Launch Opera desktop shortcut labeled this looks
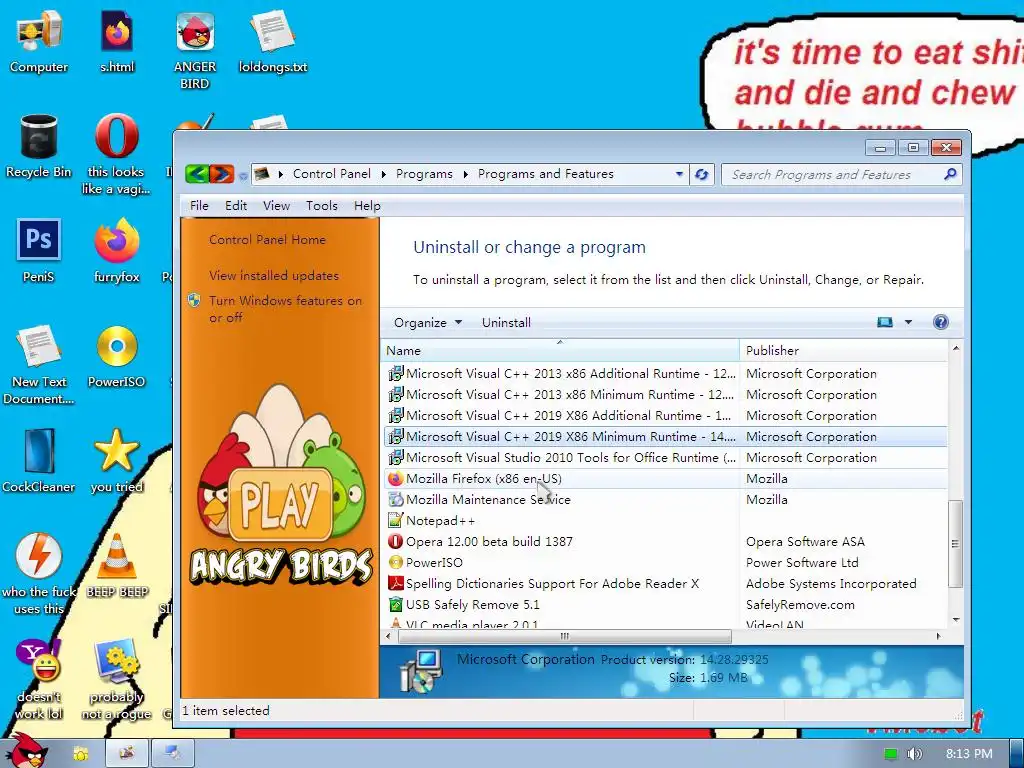The image size is (1024, 768). pos(116,155)
